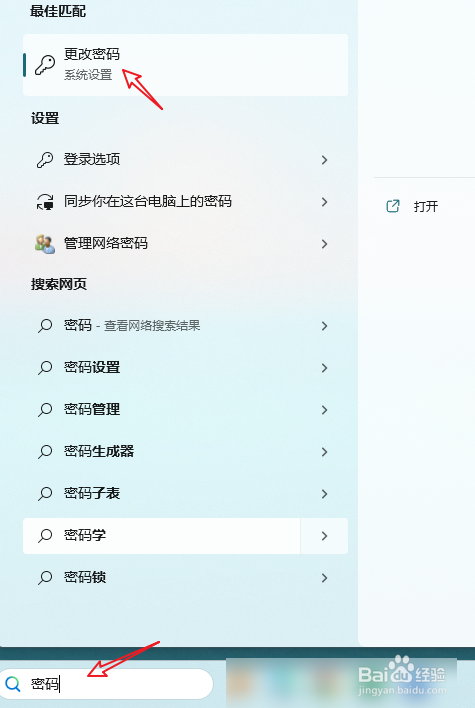Open 同步你在这台电脑上的密码 setting

pos(185,201)
